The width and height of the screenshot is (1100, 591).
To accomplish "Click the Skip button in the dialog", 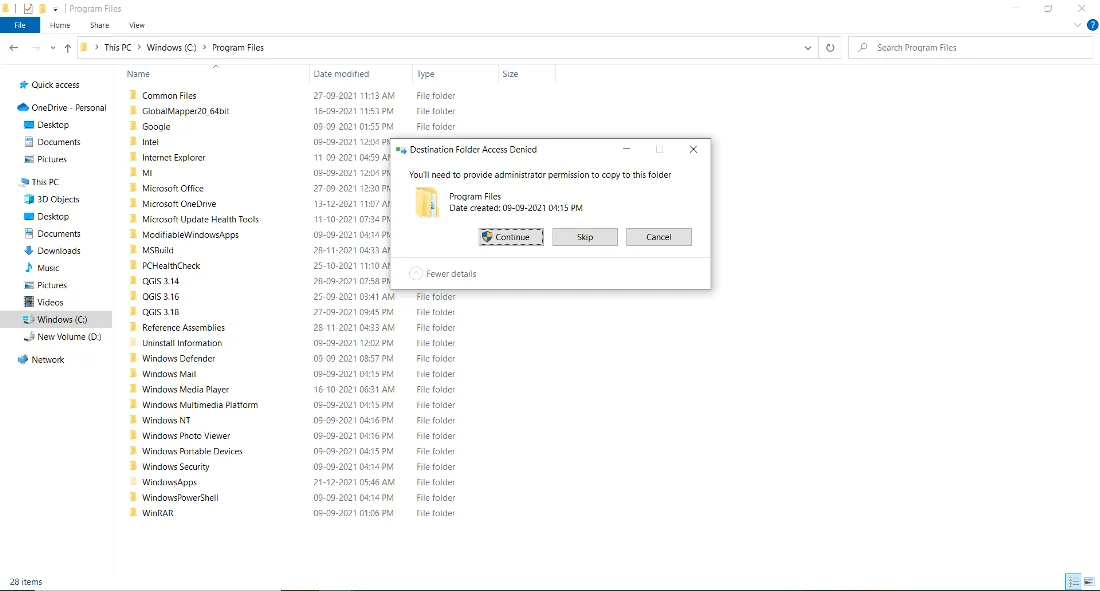I will click(x=584, y=237).
